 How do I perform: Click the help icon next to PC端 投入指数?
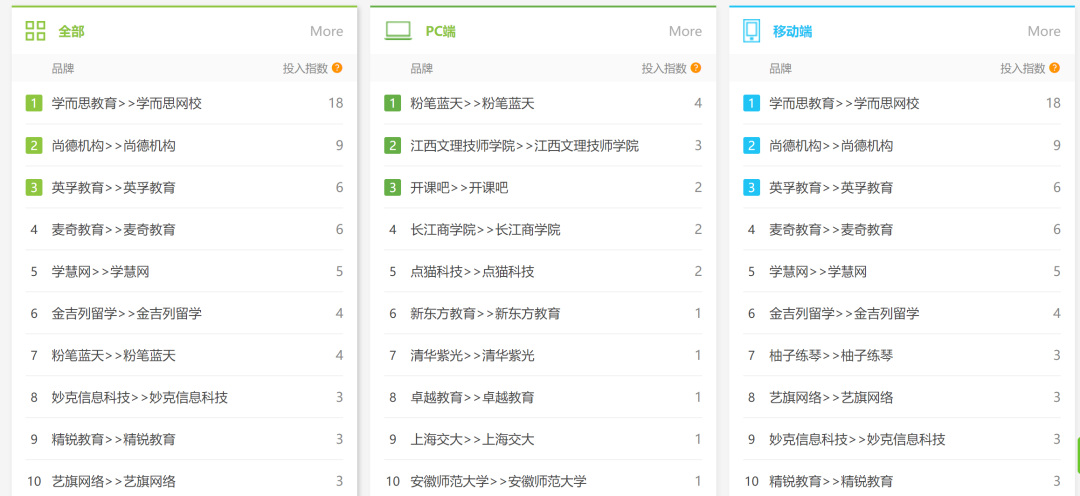point(696,68)
